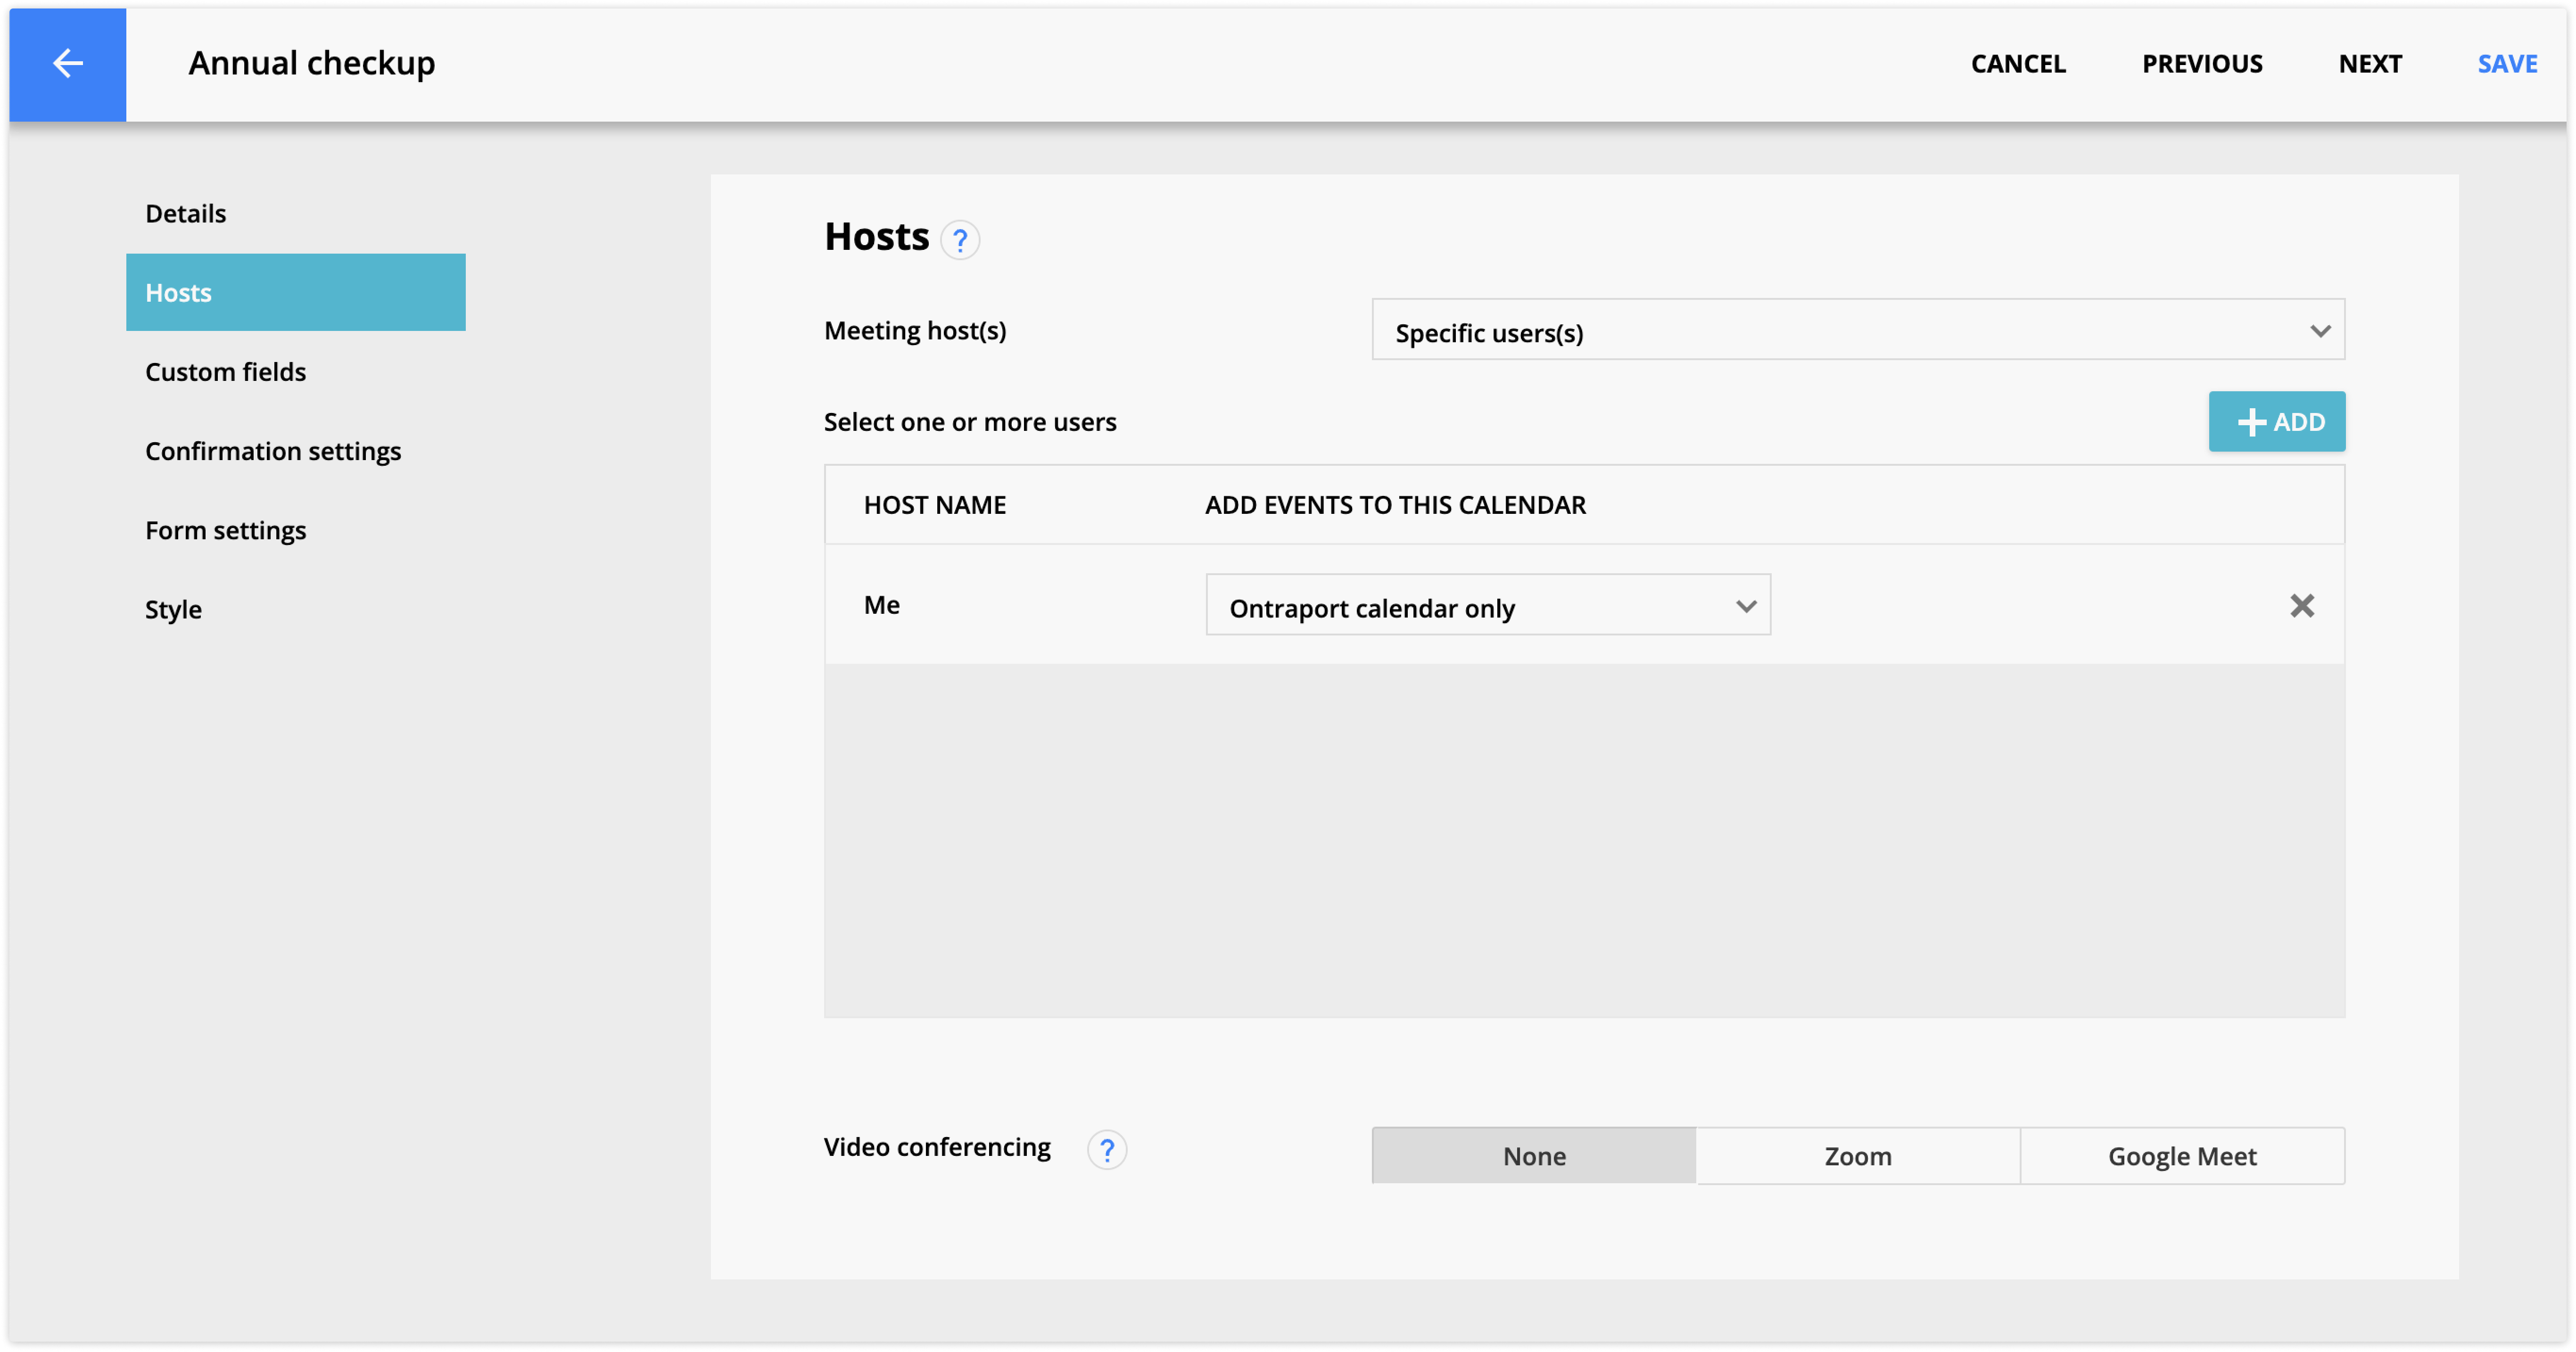Click the Me host name cell

(x=881, y=605)
